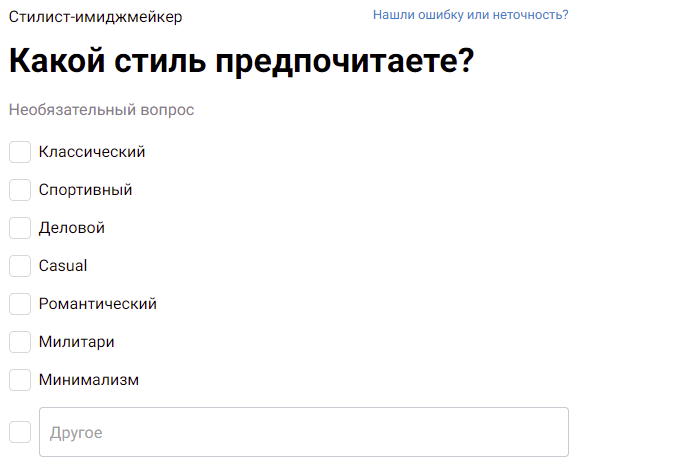Click the Деловой label text
This screenshot has height=472, width=687.
pos(72,228)
